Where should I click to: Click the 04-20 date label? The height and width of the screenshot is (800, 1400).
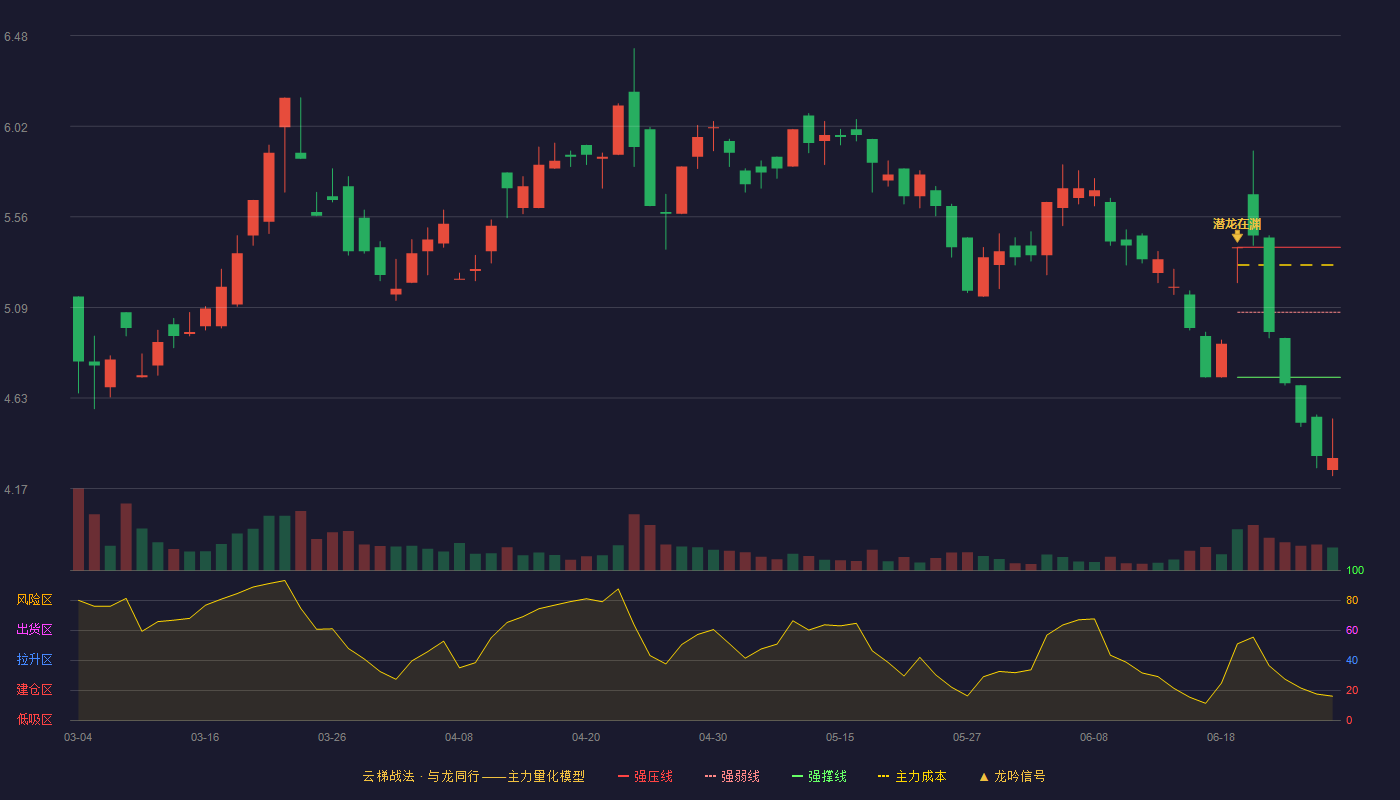tap(586, 737)
